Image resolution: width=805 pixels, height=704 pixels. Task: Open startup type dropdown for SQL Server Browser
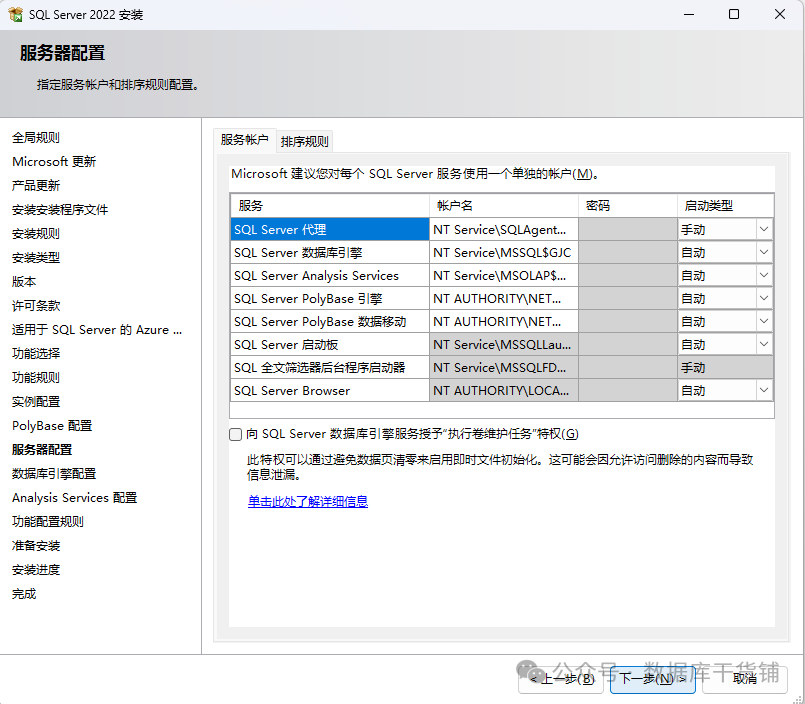click(x=764, y=391)
